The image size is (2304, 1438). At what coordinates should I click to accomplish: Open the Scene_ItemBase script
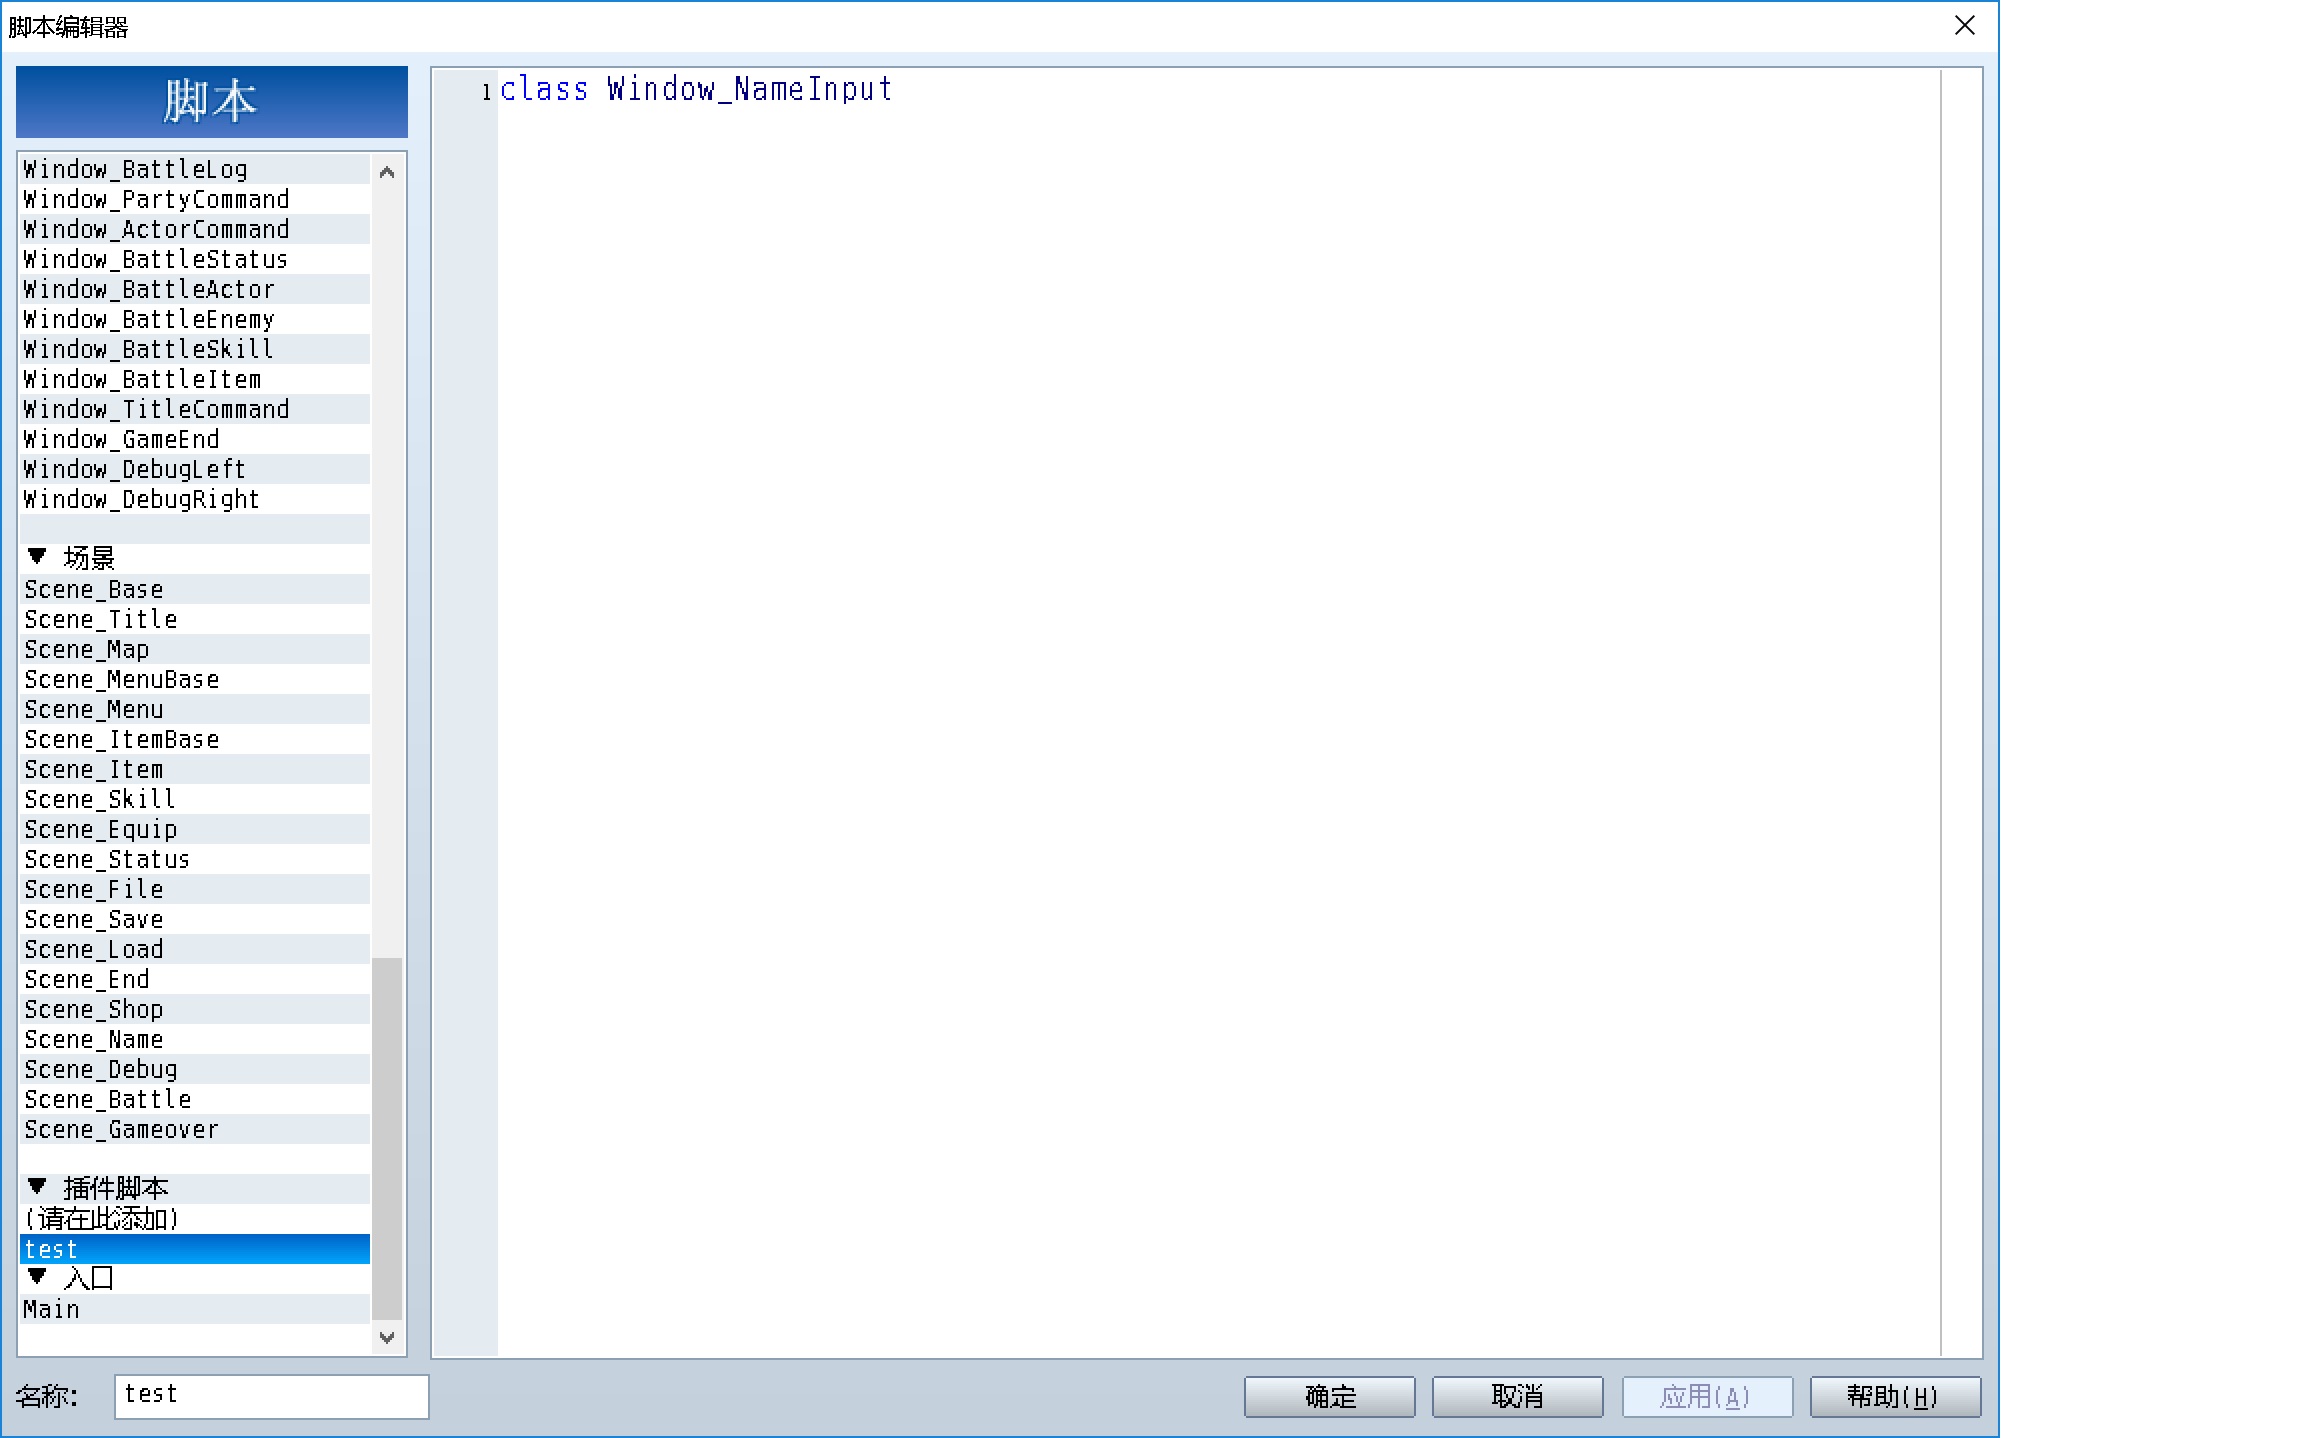coord(195,739)
